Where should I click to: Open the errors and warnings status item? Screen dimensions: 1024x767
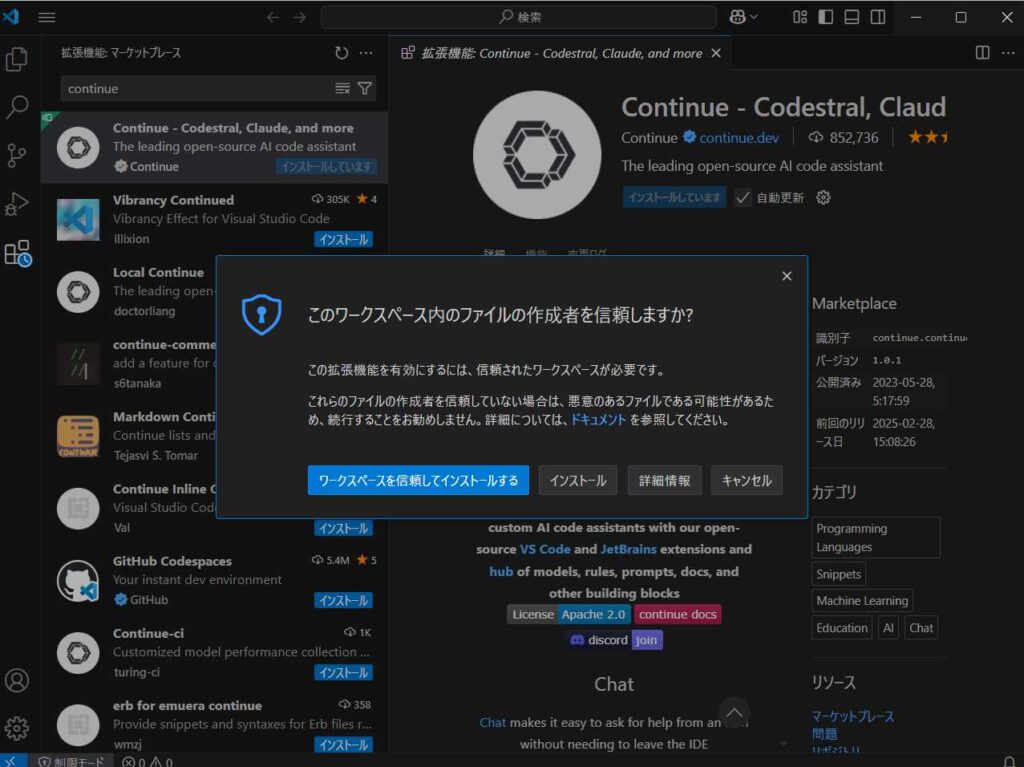tap(148, 761)
